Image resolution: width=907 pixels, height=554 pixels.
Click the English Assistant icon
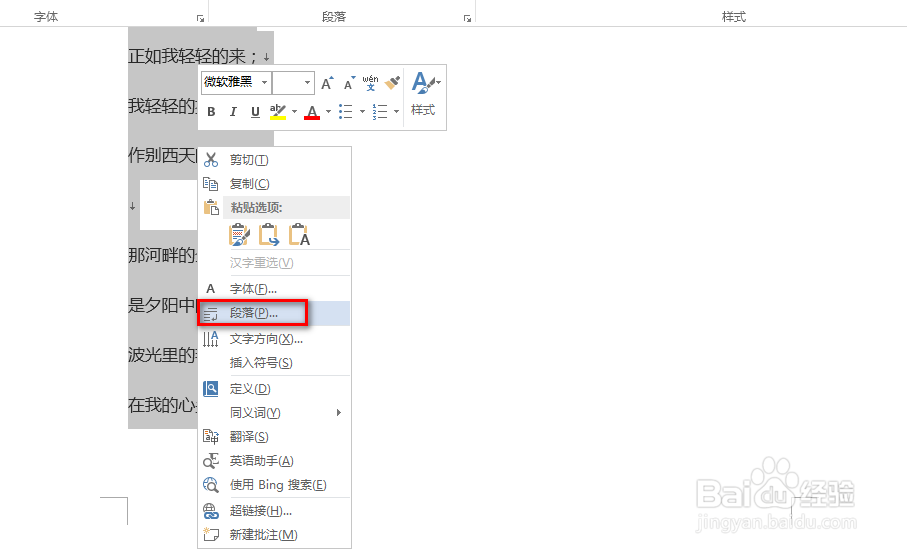[211, 461]
